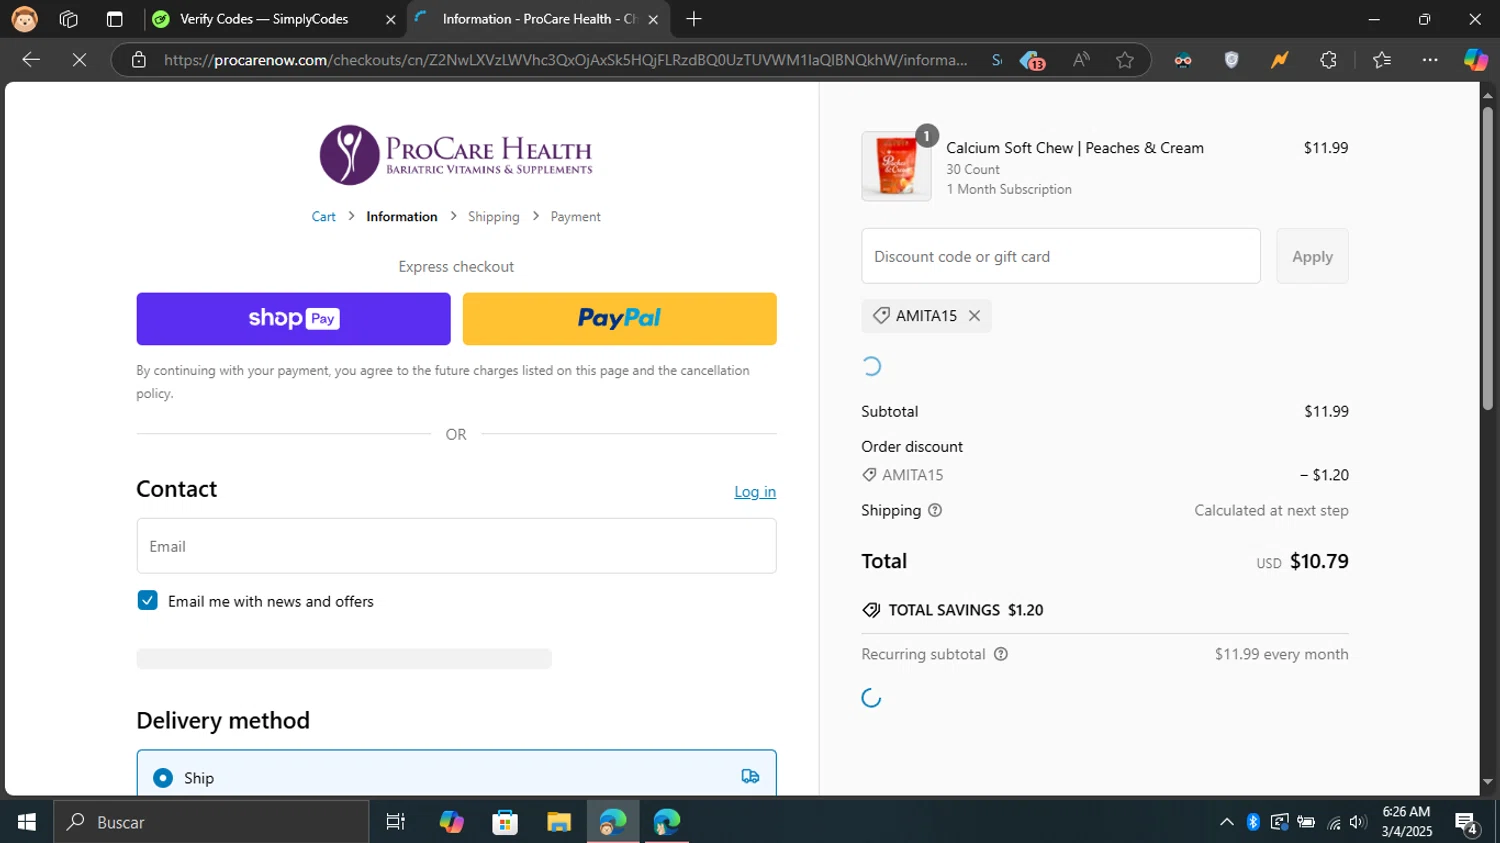The image size is (1500, 843).
Task: Open the volume speaker tray icon
Action: pos(1357,822)
